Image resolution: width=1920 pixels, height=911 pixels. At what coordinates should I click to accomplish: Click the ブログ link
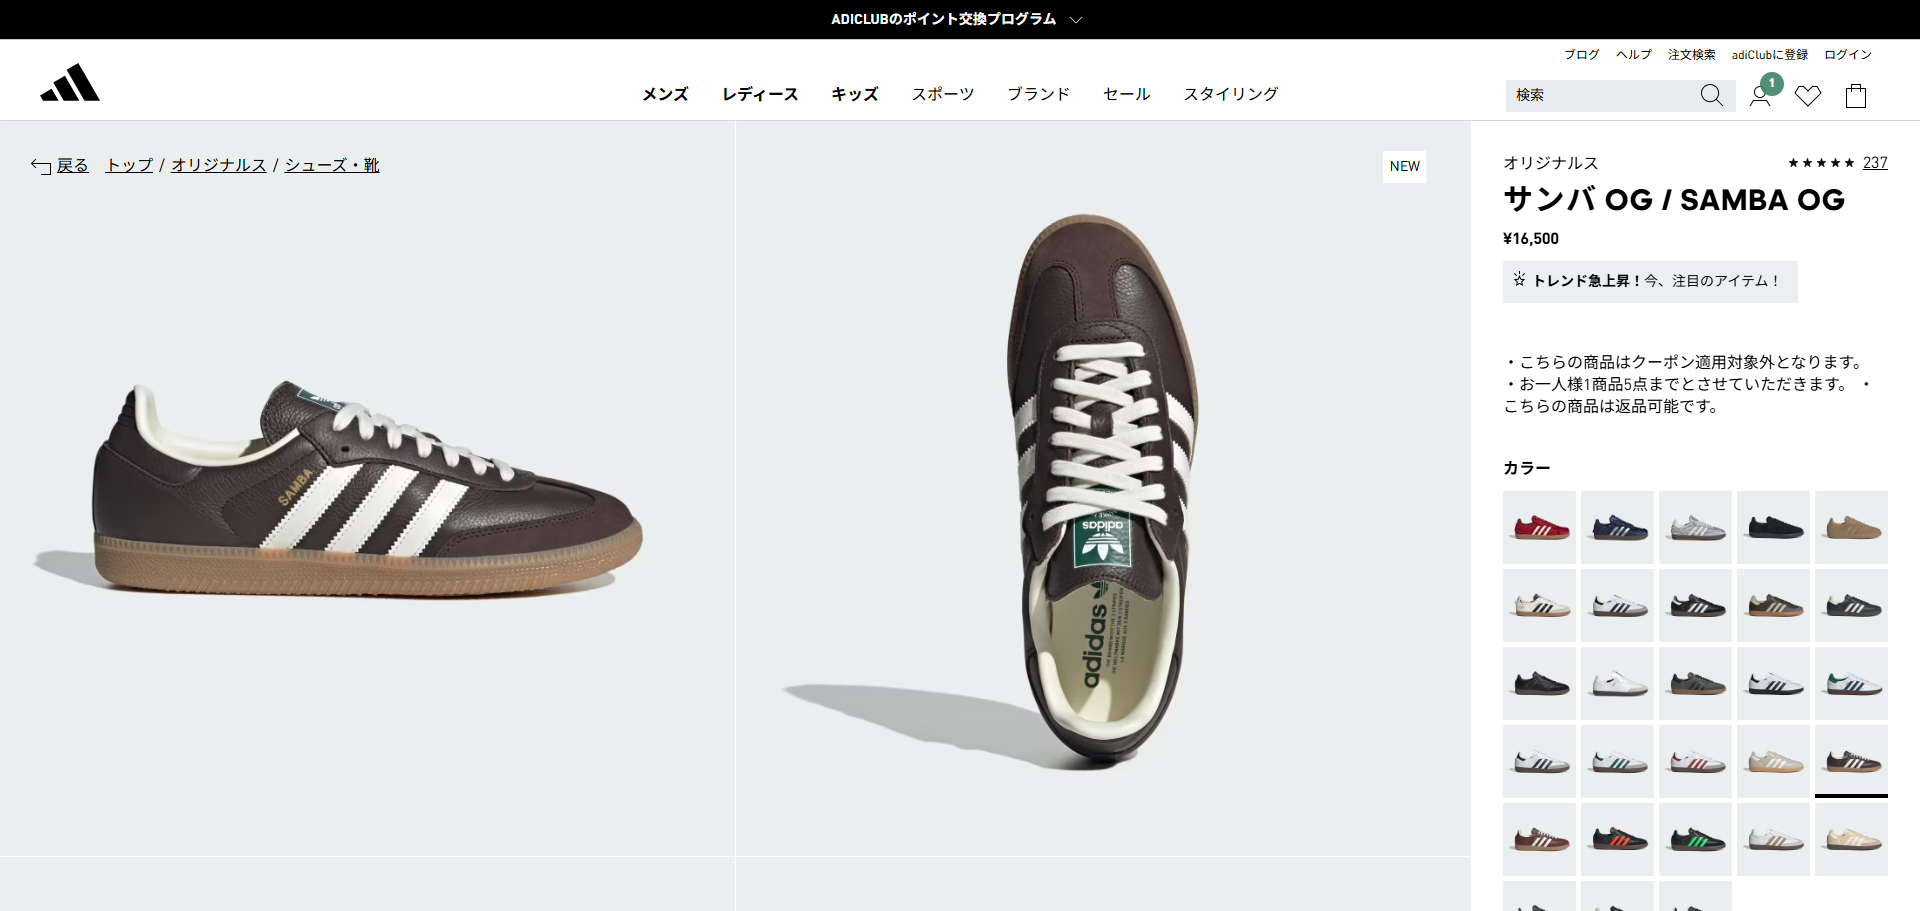(1582, 55)
